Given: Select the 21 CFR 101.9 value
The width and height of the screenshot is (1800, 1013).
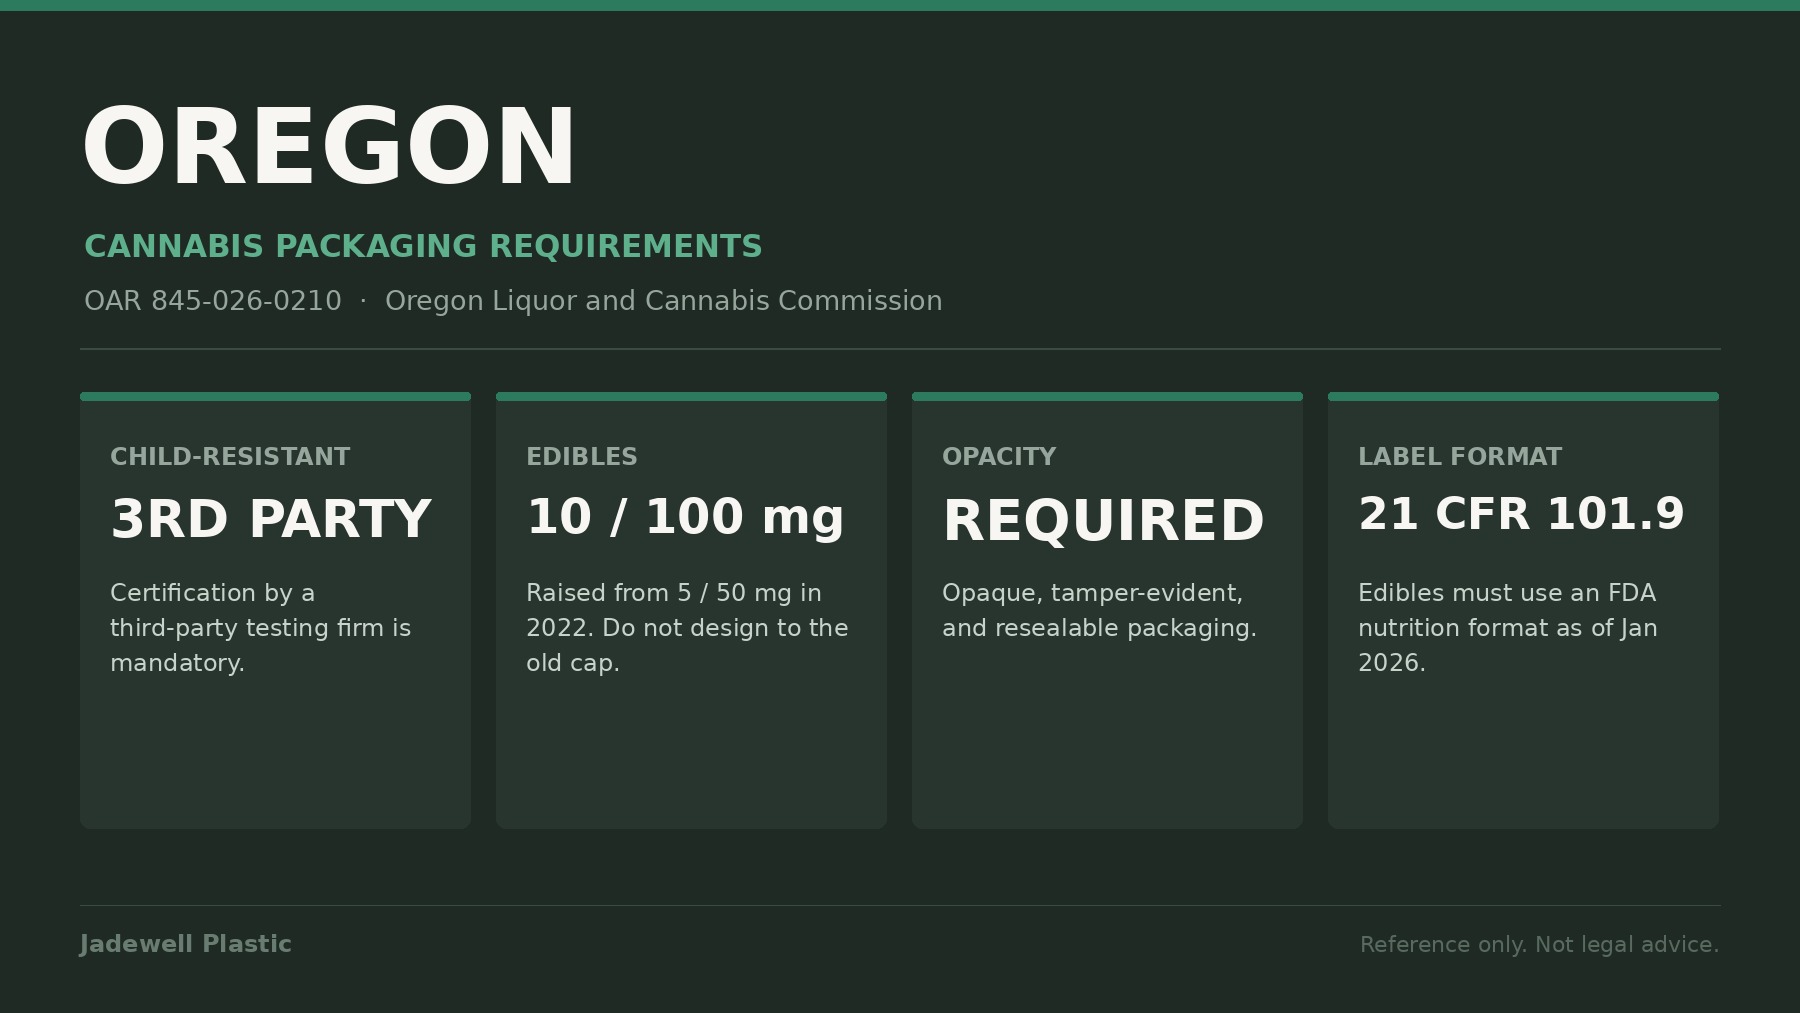Looking at the screenshot, I should click(1521, 514).
